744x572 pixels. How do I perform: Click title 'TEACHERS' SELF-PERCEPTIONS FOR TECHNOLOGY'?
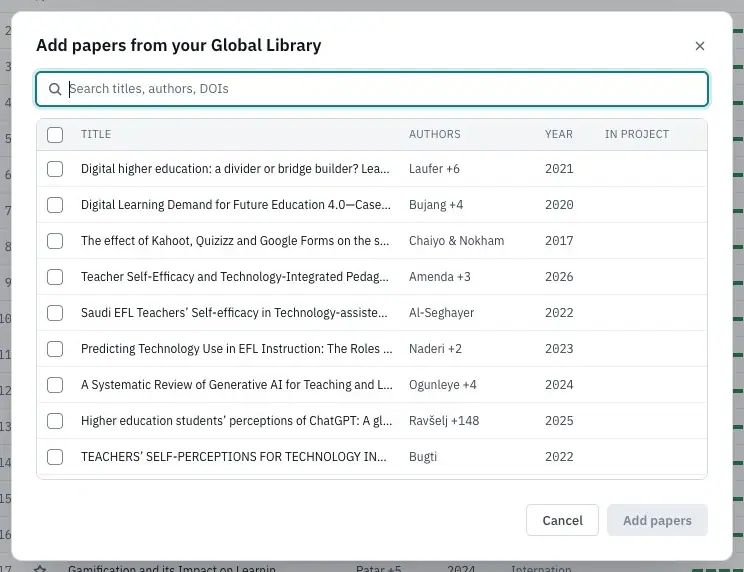coord(233,457)
